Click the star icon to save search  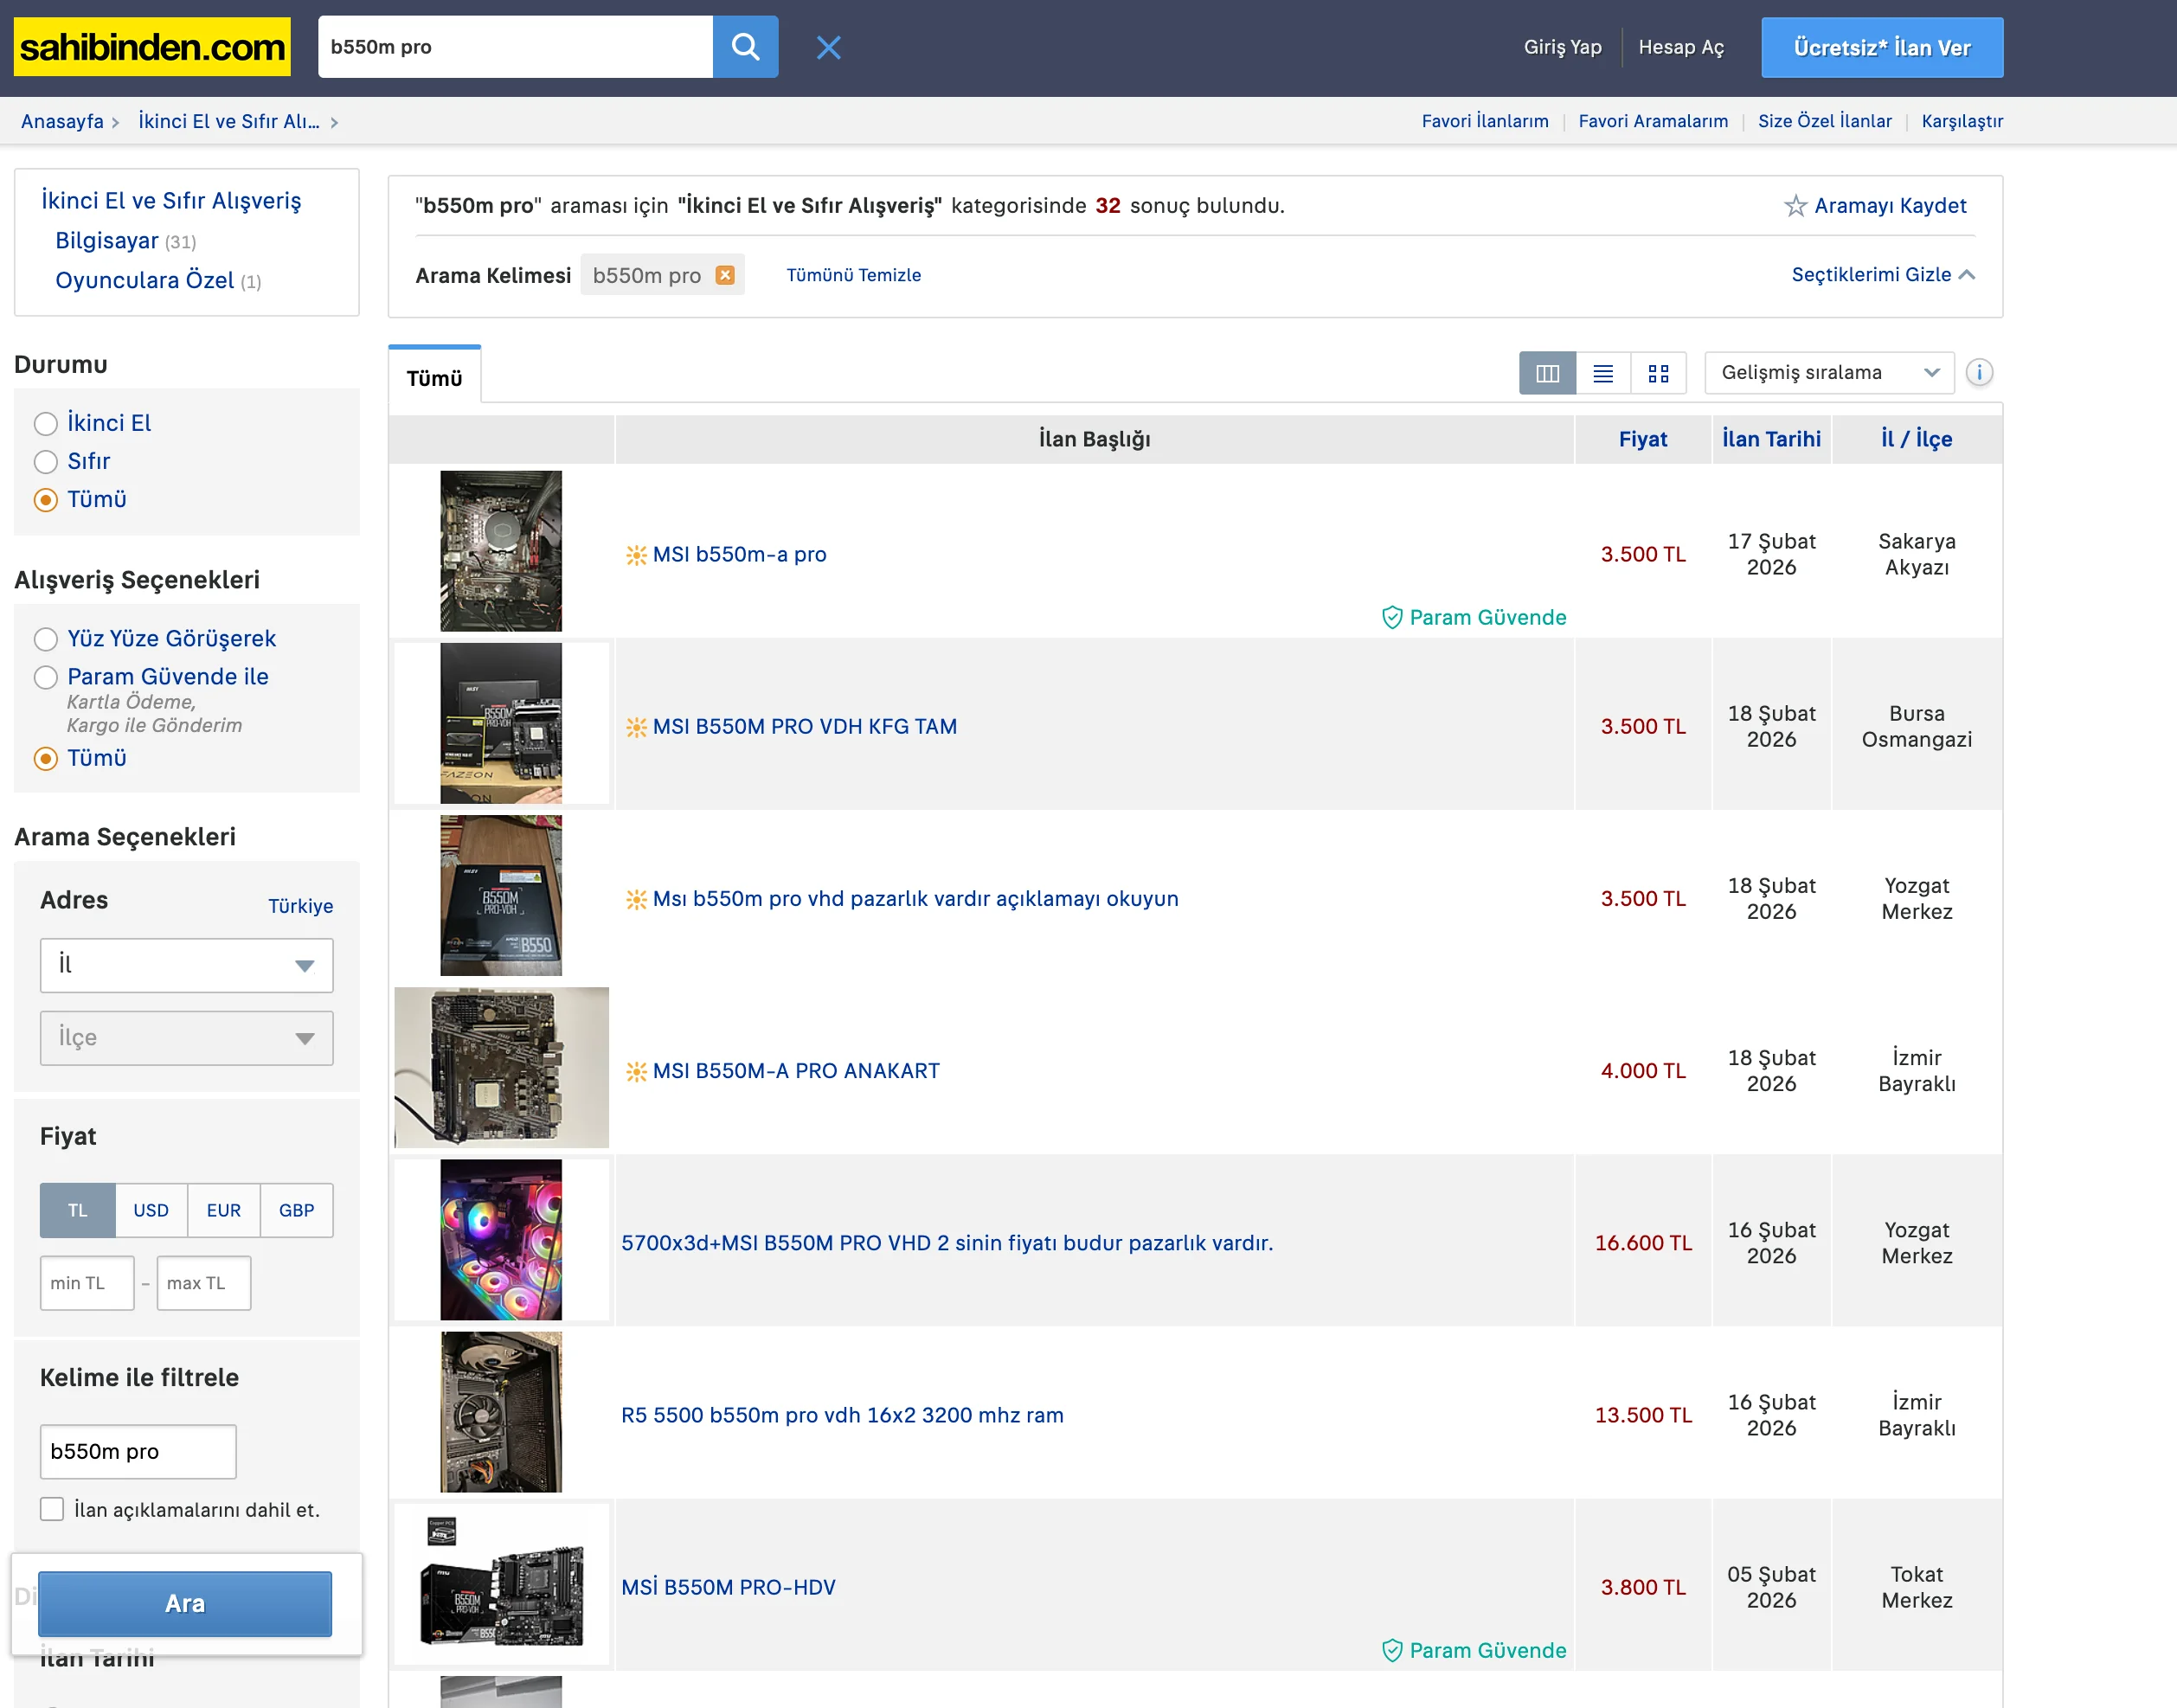[x=1795, y=206]
